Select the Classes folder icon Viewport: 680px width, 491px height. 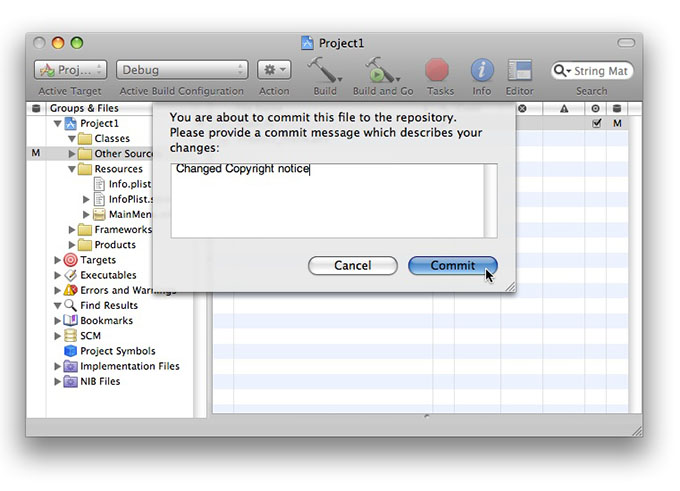tap(85, 139)
